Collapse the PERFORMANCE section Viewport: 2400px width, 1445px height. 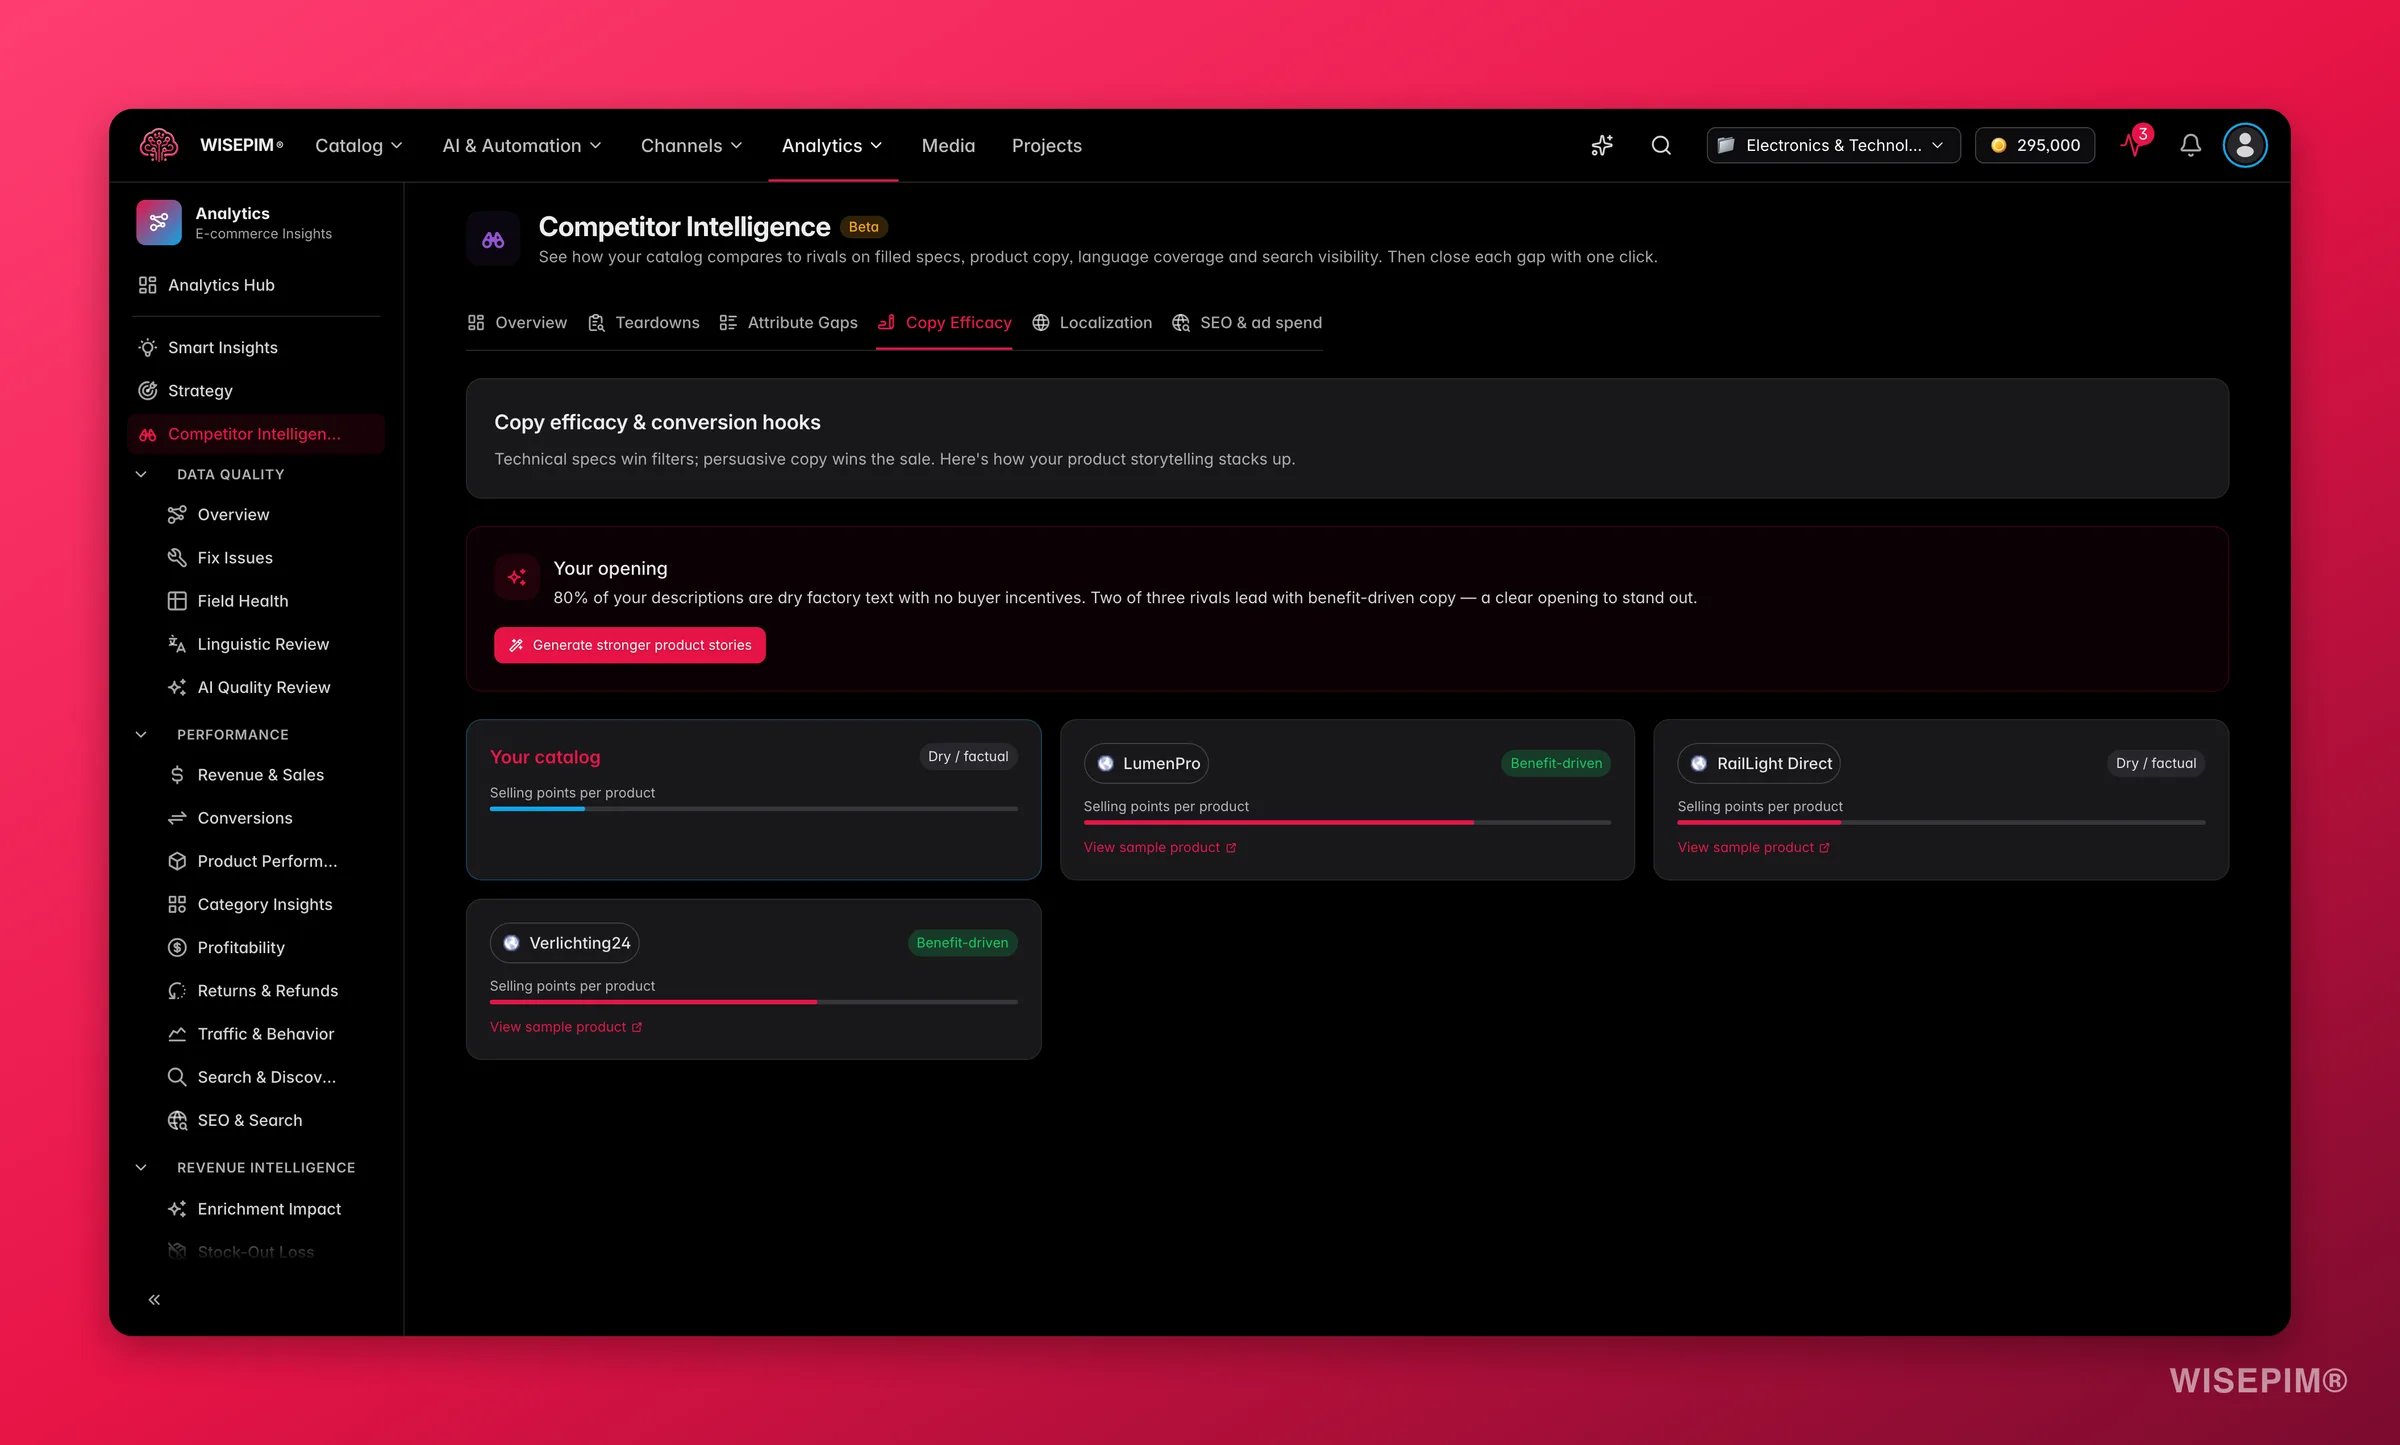click(x=141, y=734)
